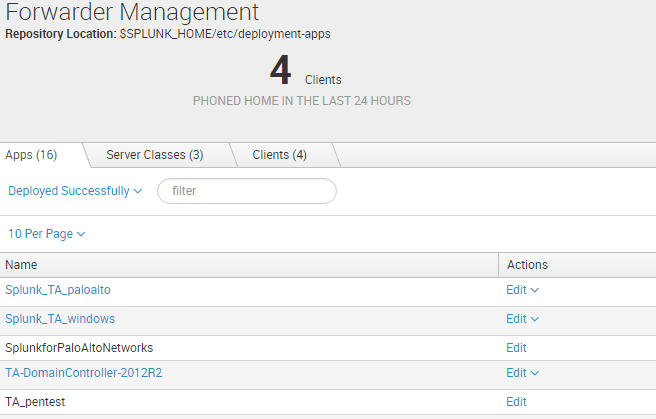Click Edit for SplunkforPaloAltoNetworks

coord(516,348)
